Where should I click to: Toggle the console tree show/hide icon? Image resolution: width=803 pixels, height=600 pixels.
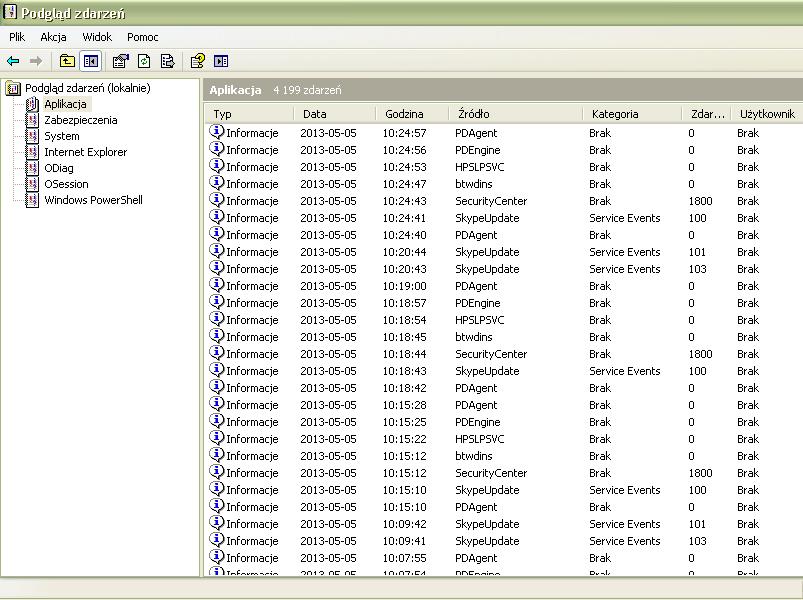[91, 61]
